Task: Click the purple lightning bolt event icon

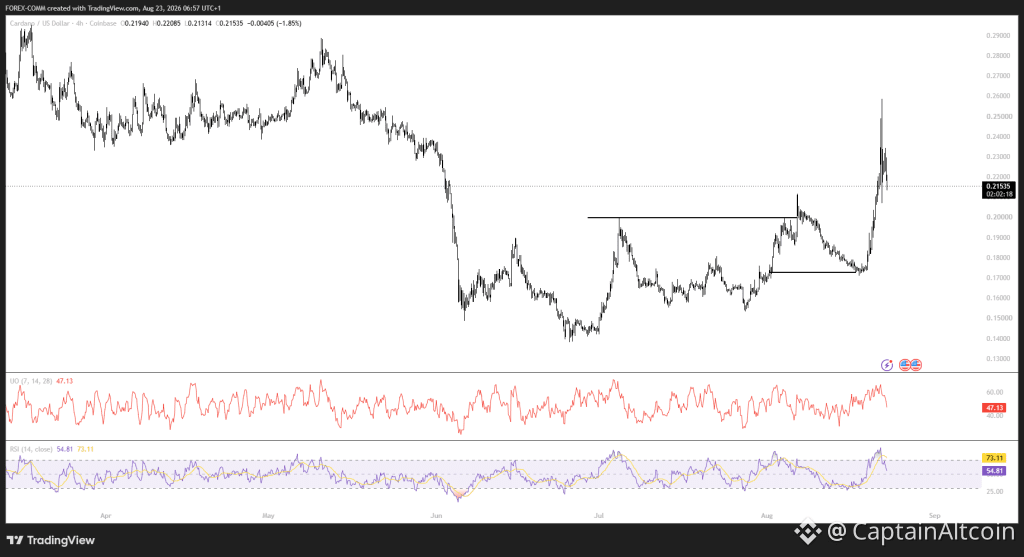Action: pos(887,365)
